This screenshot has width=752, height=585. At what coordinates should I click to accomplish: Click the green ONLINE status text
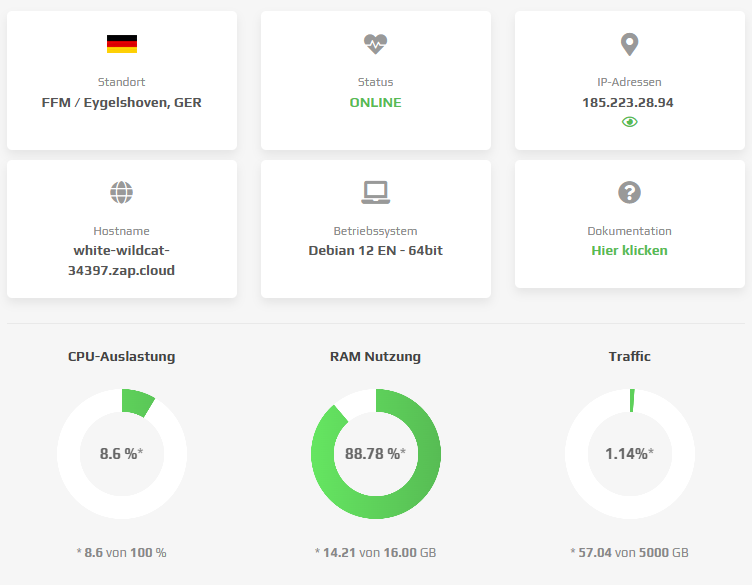point(375,102)
